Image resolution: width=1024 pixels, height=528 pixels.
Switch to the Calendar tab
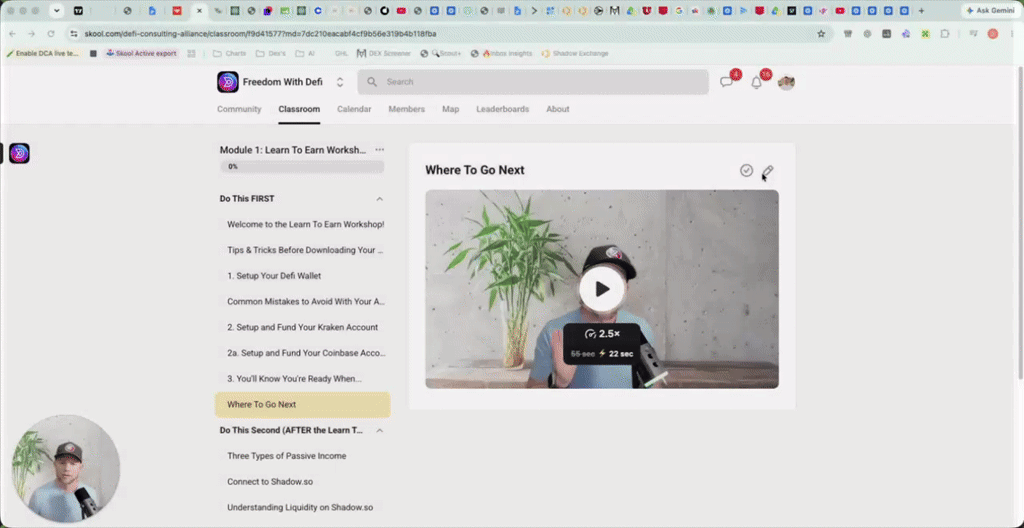pyautogui.click(x=354, y=109)
